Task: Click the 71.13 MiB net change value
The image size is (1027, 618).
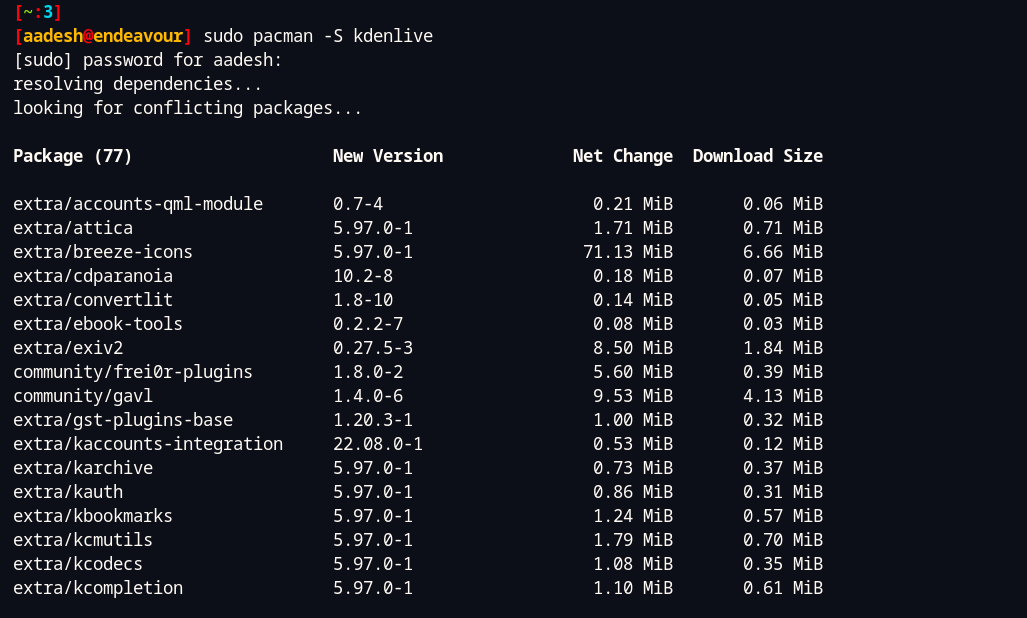Action: click(x=627, y=252)
